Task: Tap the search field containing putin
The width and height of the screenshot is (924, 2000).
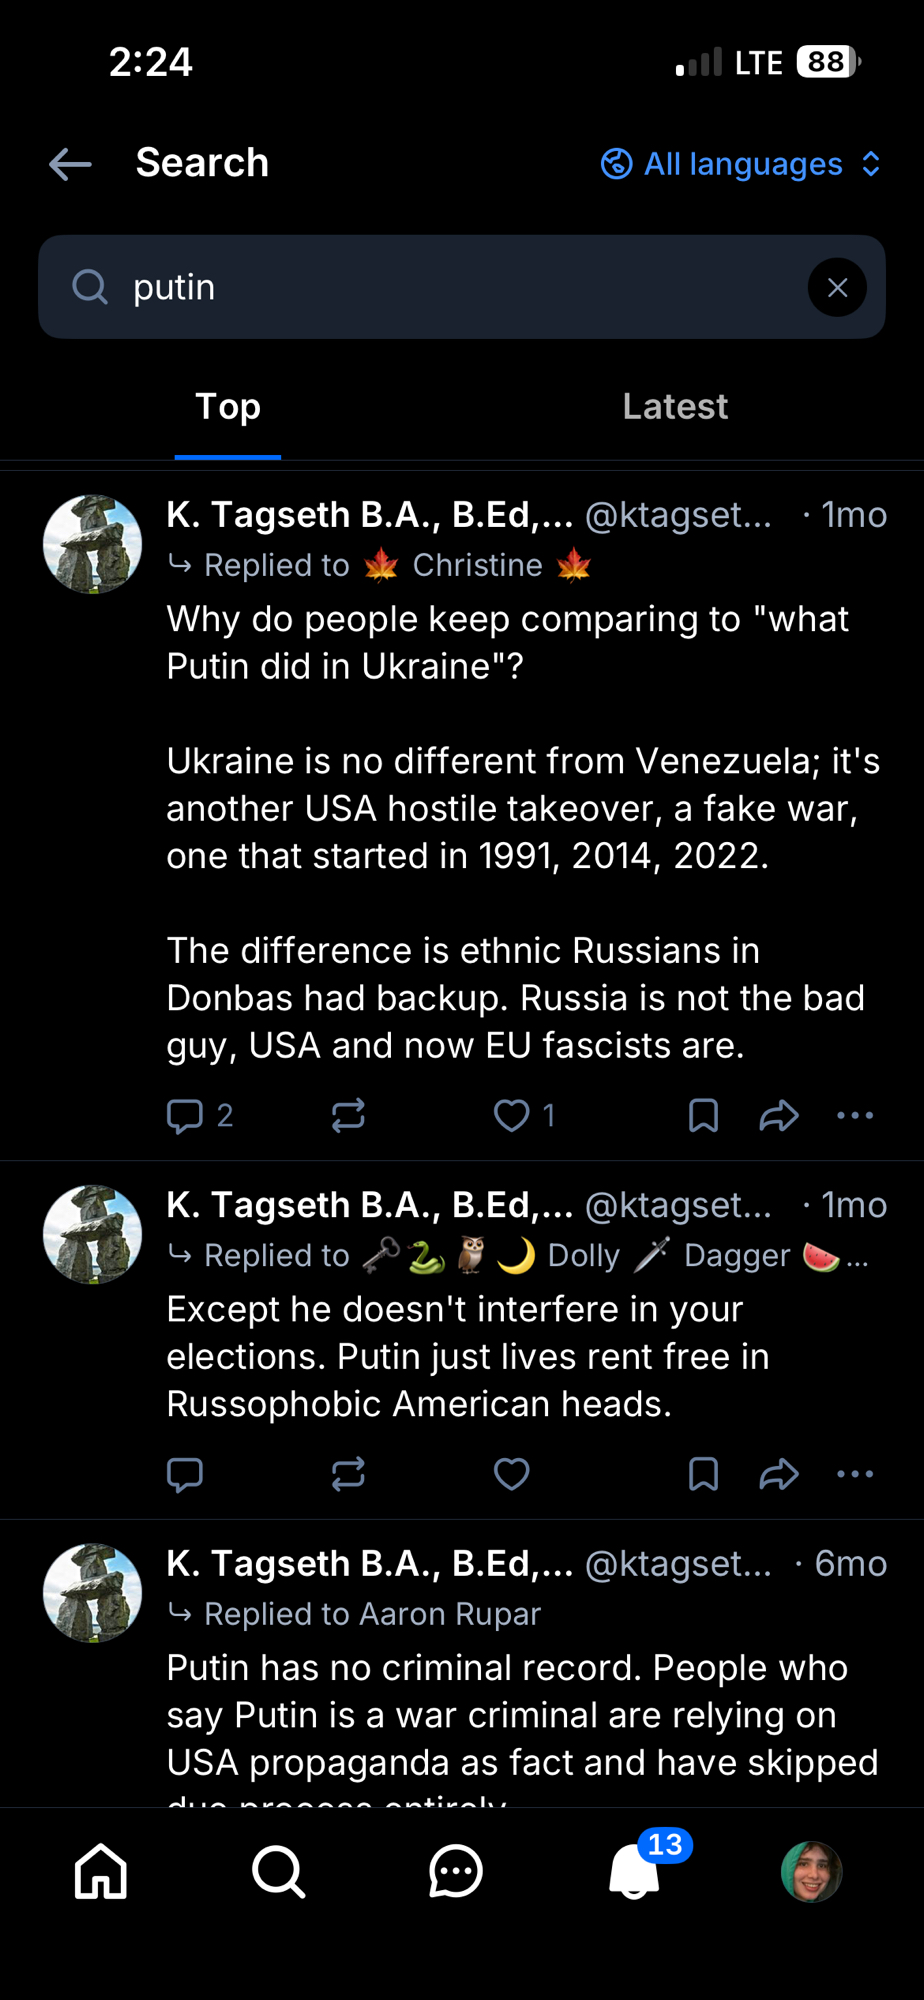Action: pos(440,288)
